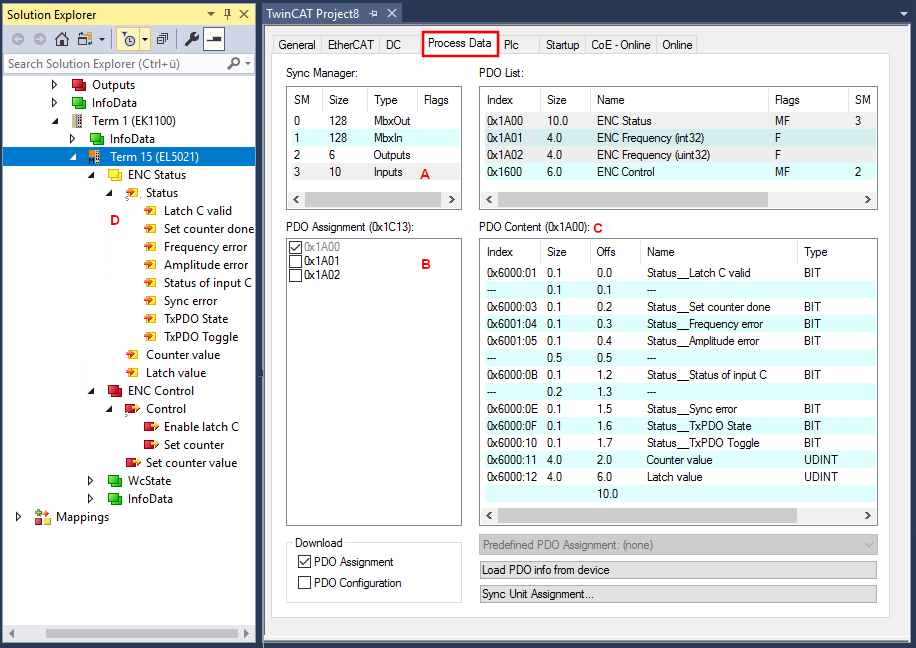Click the Counter value variable icon
The width and height of the screenshot is (916, 648).
click(132, 355)
